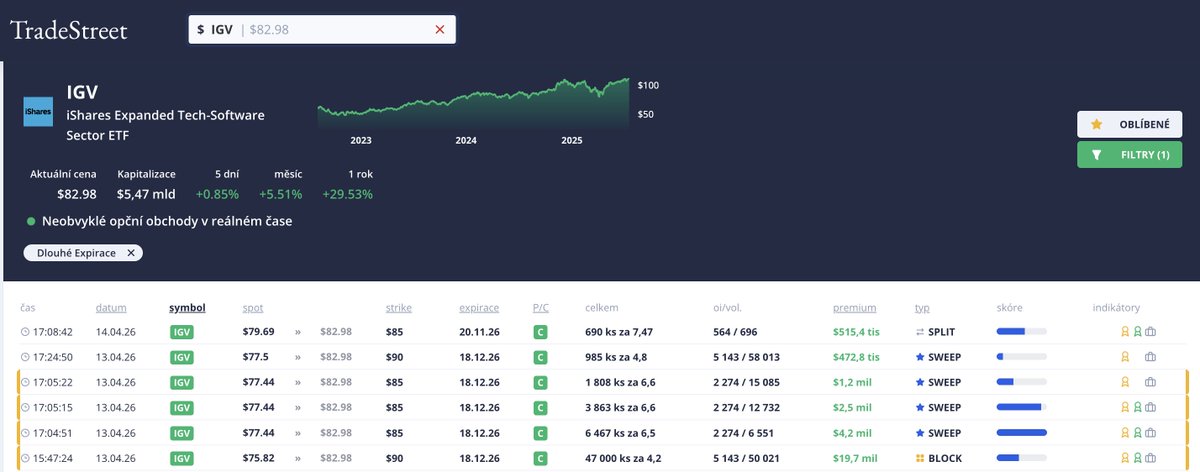Click the $4,2 mil premium value
Screen dimensions: 1200x472
852,433
